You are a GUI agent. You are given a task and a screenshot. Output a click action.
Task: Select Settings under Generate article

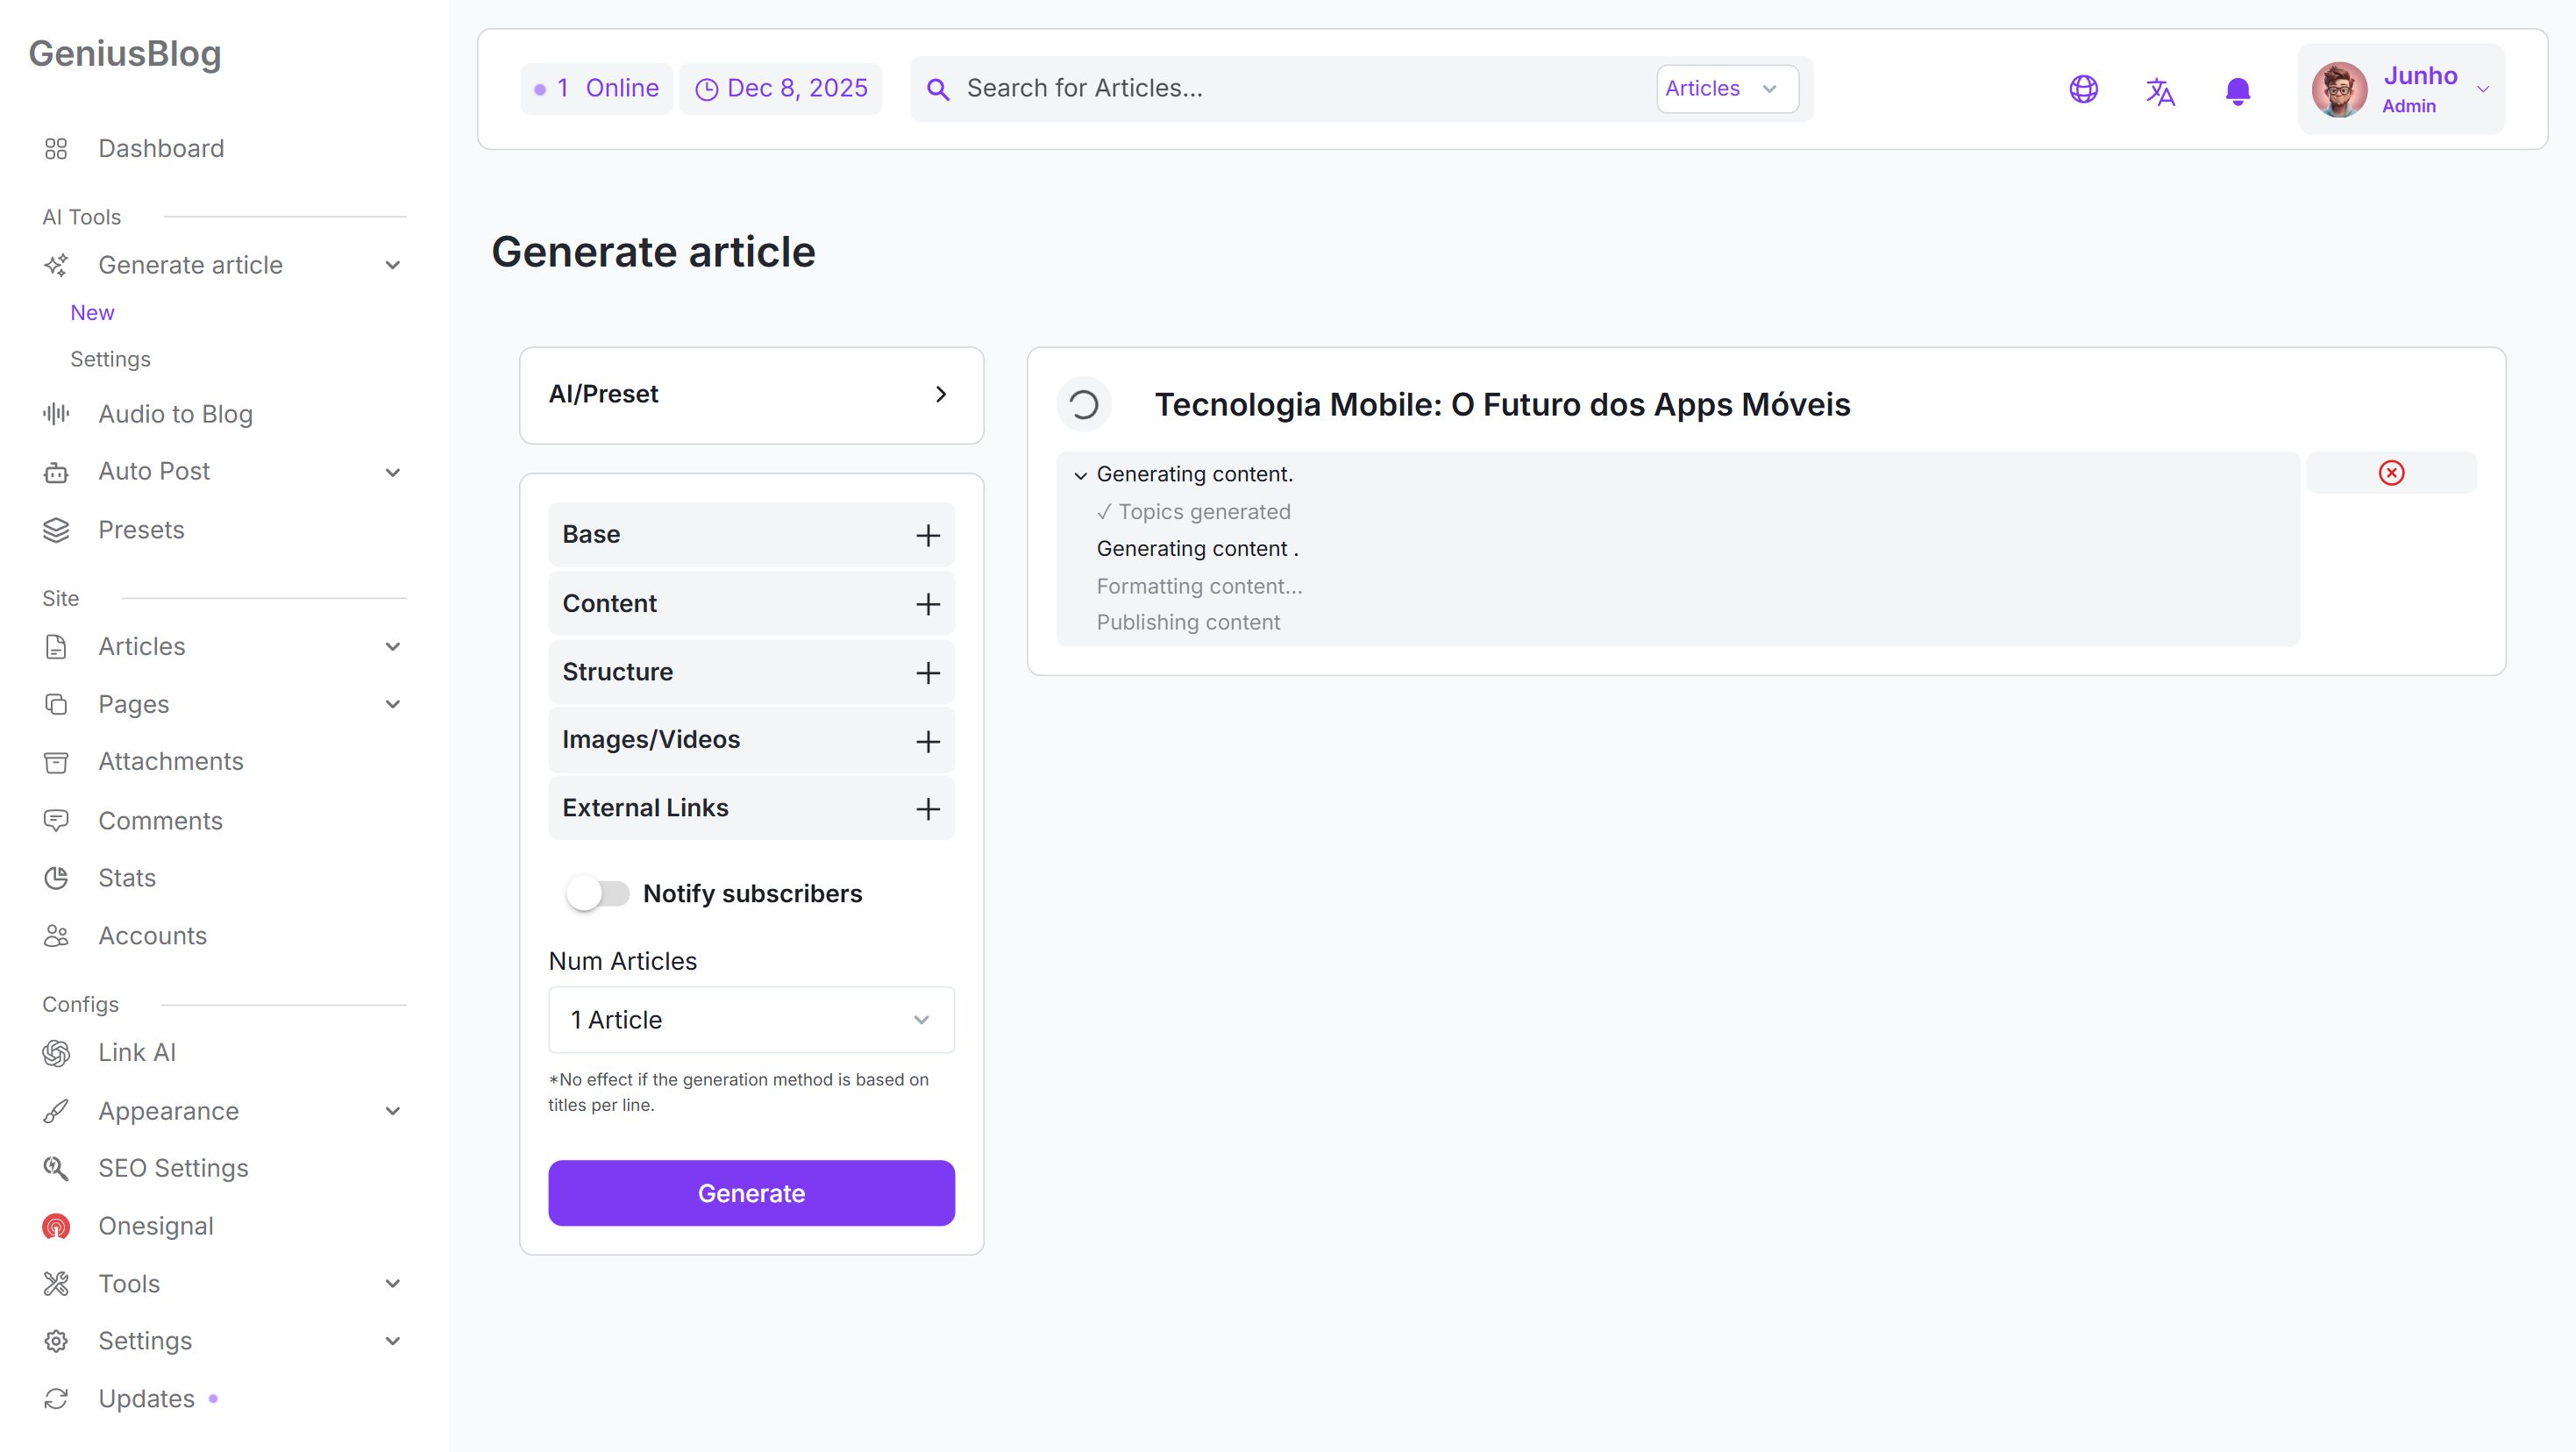(110, 359)
